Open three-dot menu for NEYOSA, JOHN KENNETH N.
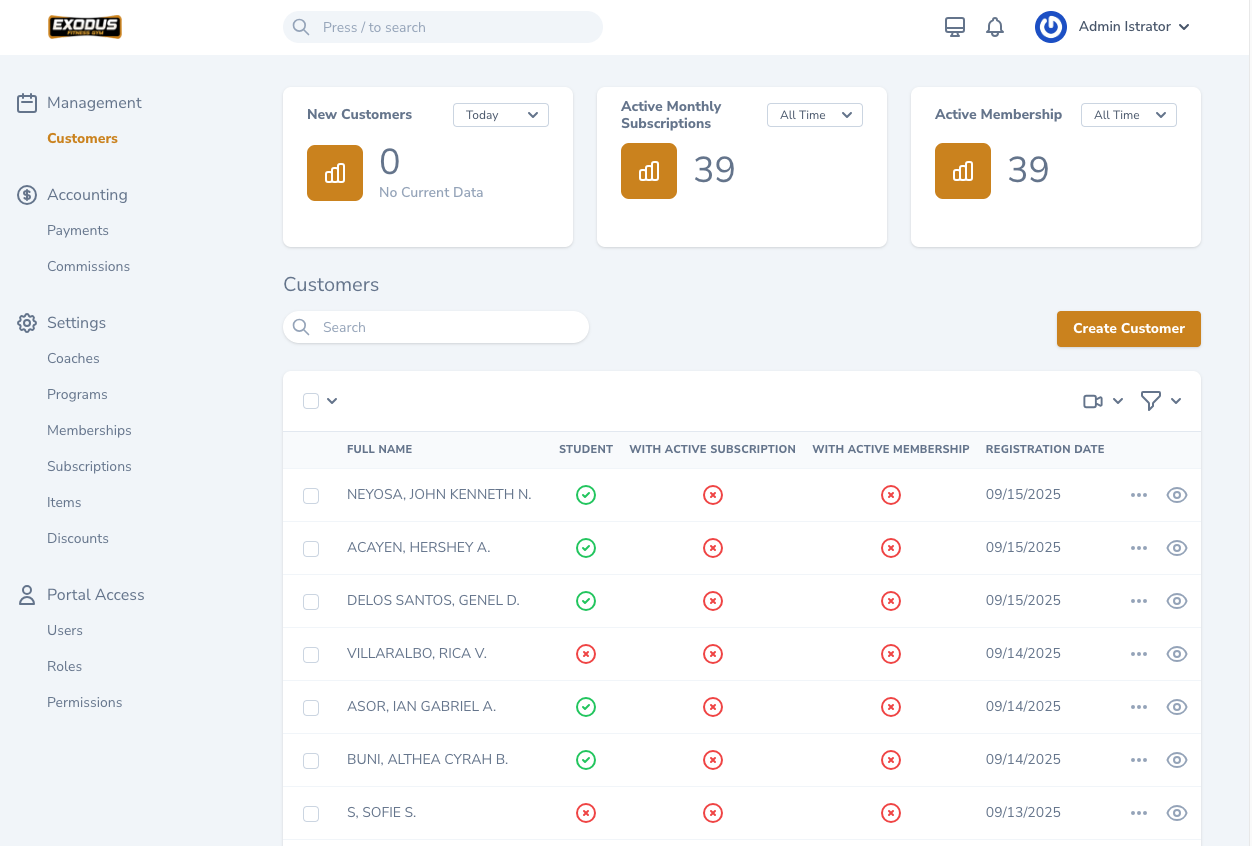The height and width of the screenshot is (846, 1252). (1138, 495)
